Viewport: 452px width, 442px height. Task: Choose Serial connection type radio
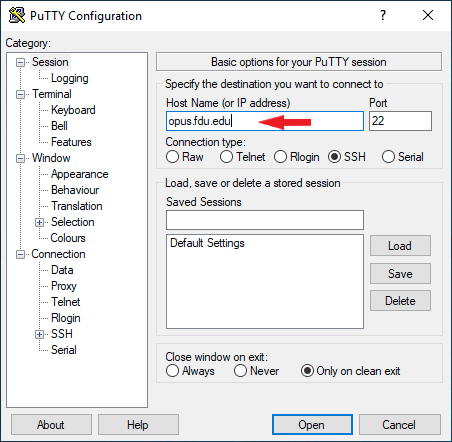tap(388, 157)
